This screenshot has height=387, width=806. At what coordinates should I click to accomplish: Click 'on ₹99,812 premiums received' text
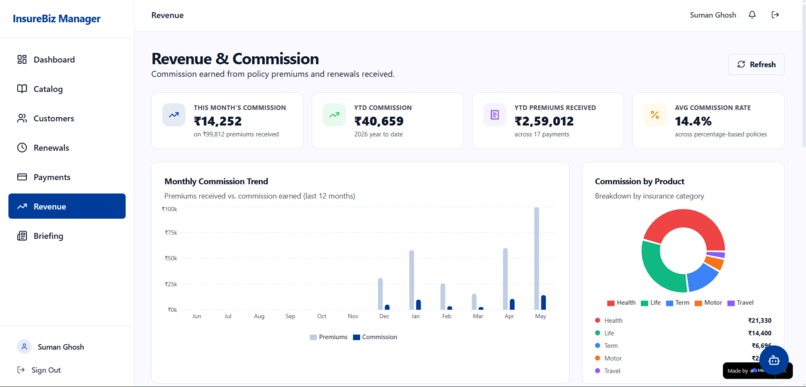click(x=236, y=134)
